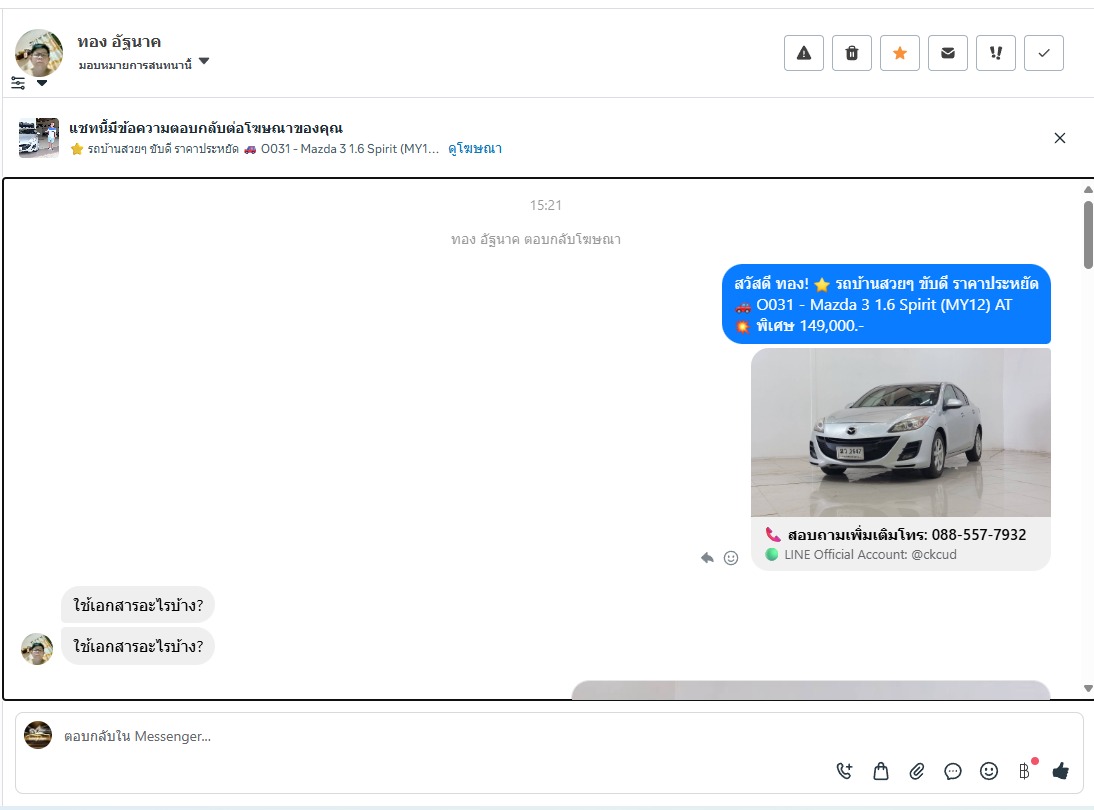Click the trash delete conversation icon
This screenshot has width=1094, height=810.
tap(852, 53)
